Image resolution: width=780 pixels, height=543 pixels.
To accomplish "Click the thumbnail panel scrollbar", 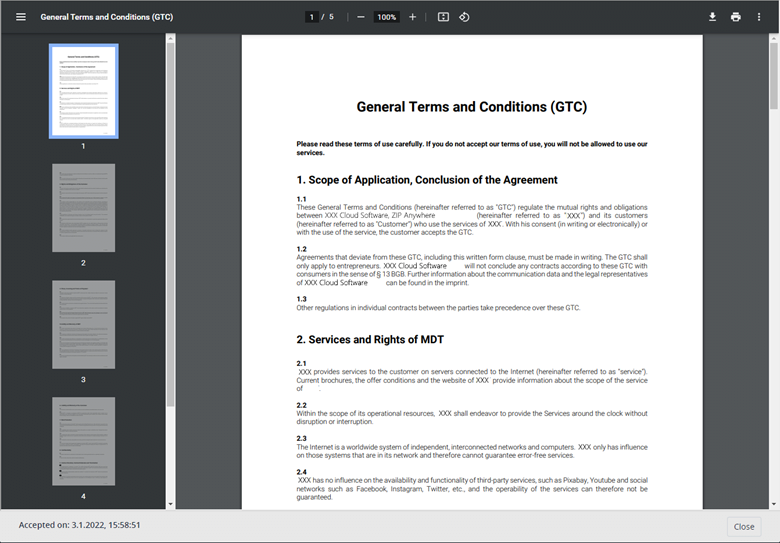I will coord(170,220).
